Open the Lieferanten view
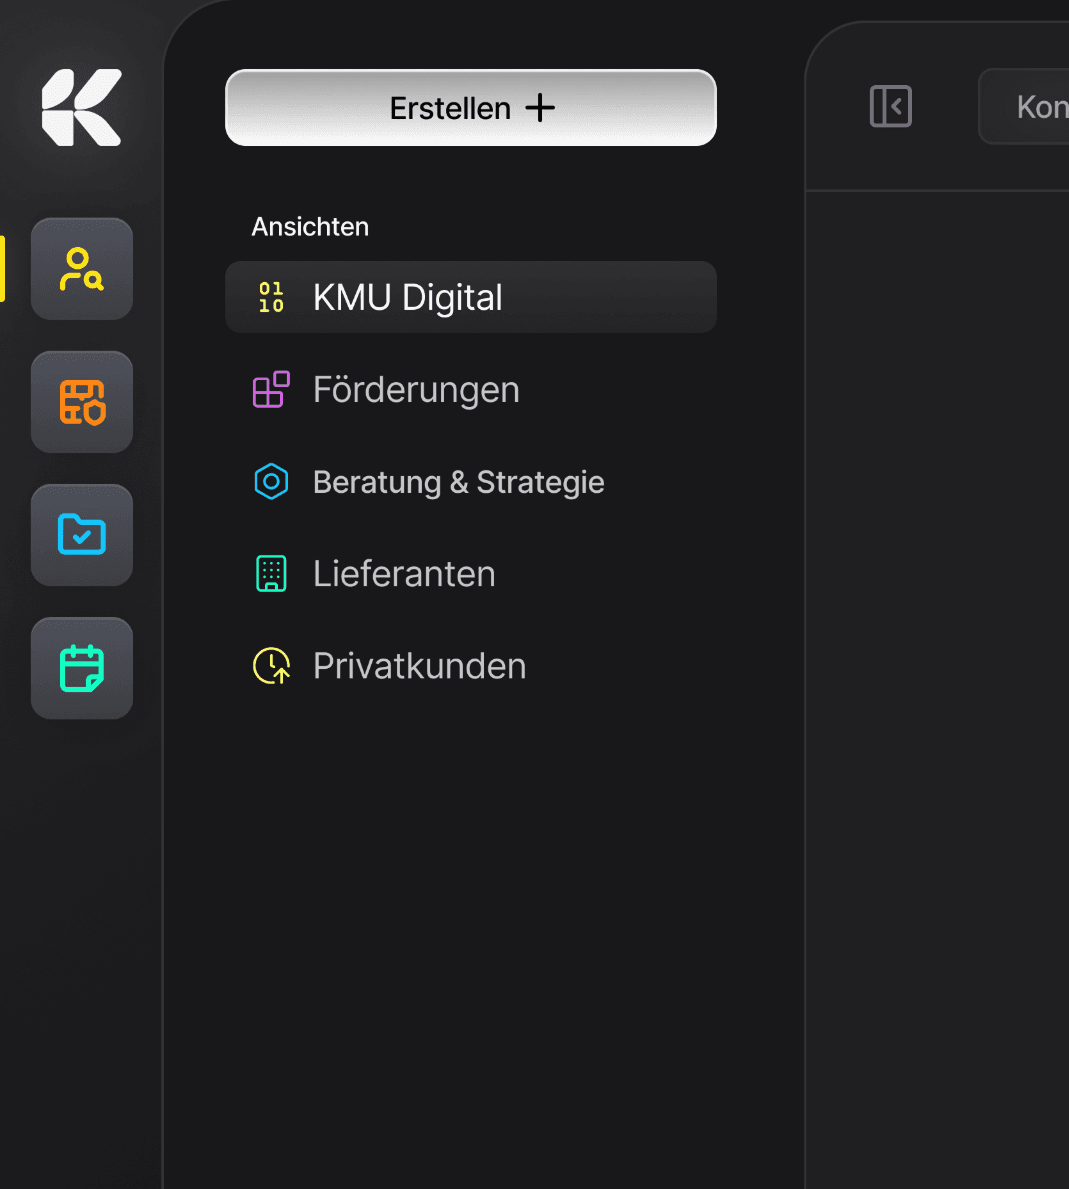The height and width of the screenshot is (1189, 1069). click(404, 574)
